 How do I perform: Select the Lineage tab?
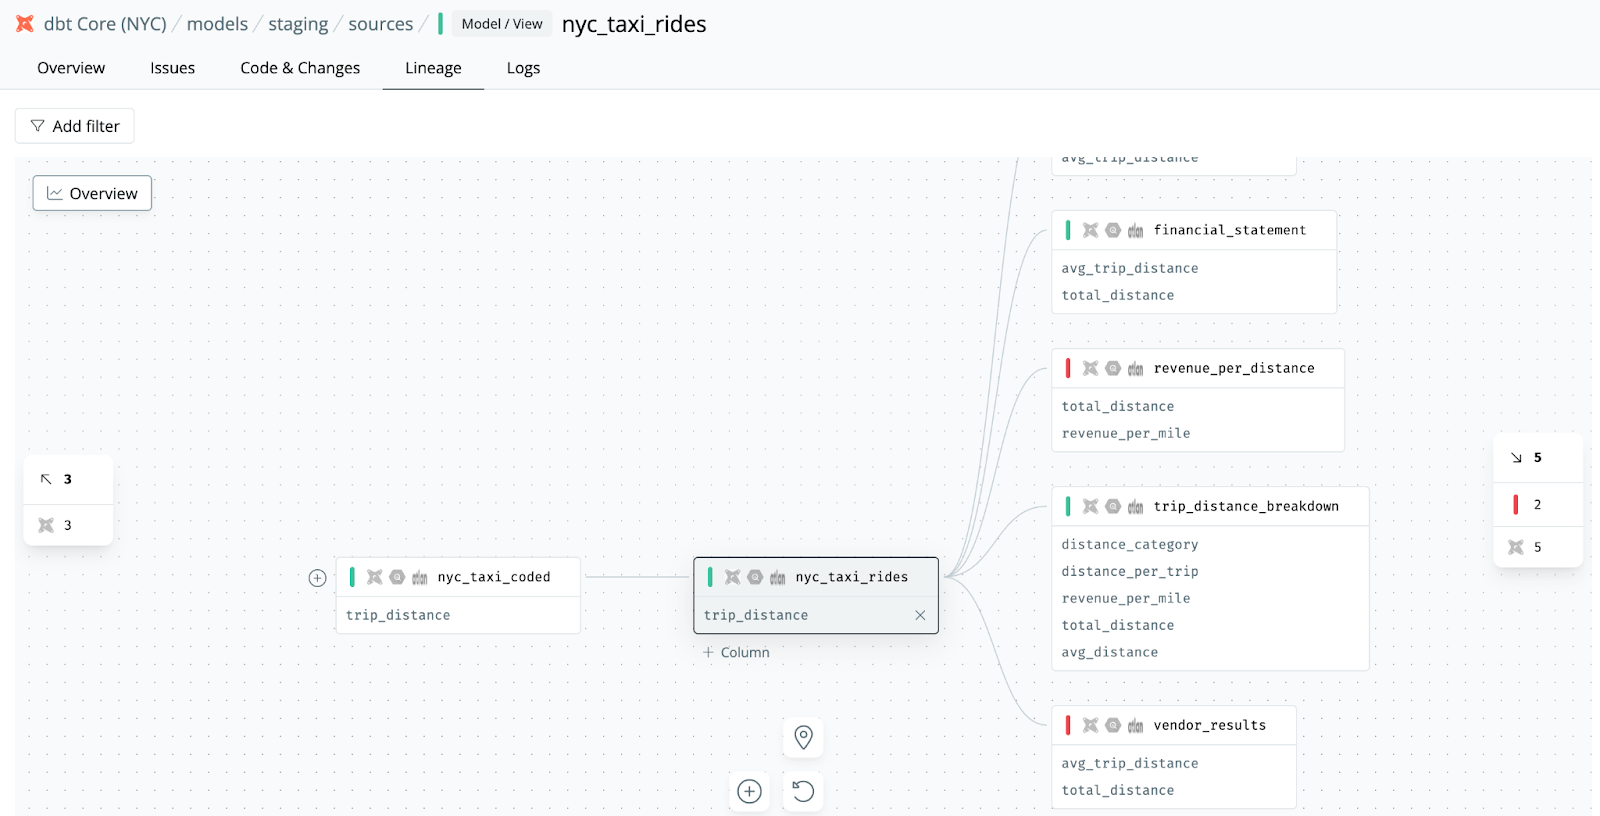pyautogui.click(x=433, y=68)
